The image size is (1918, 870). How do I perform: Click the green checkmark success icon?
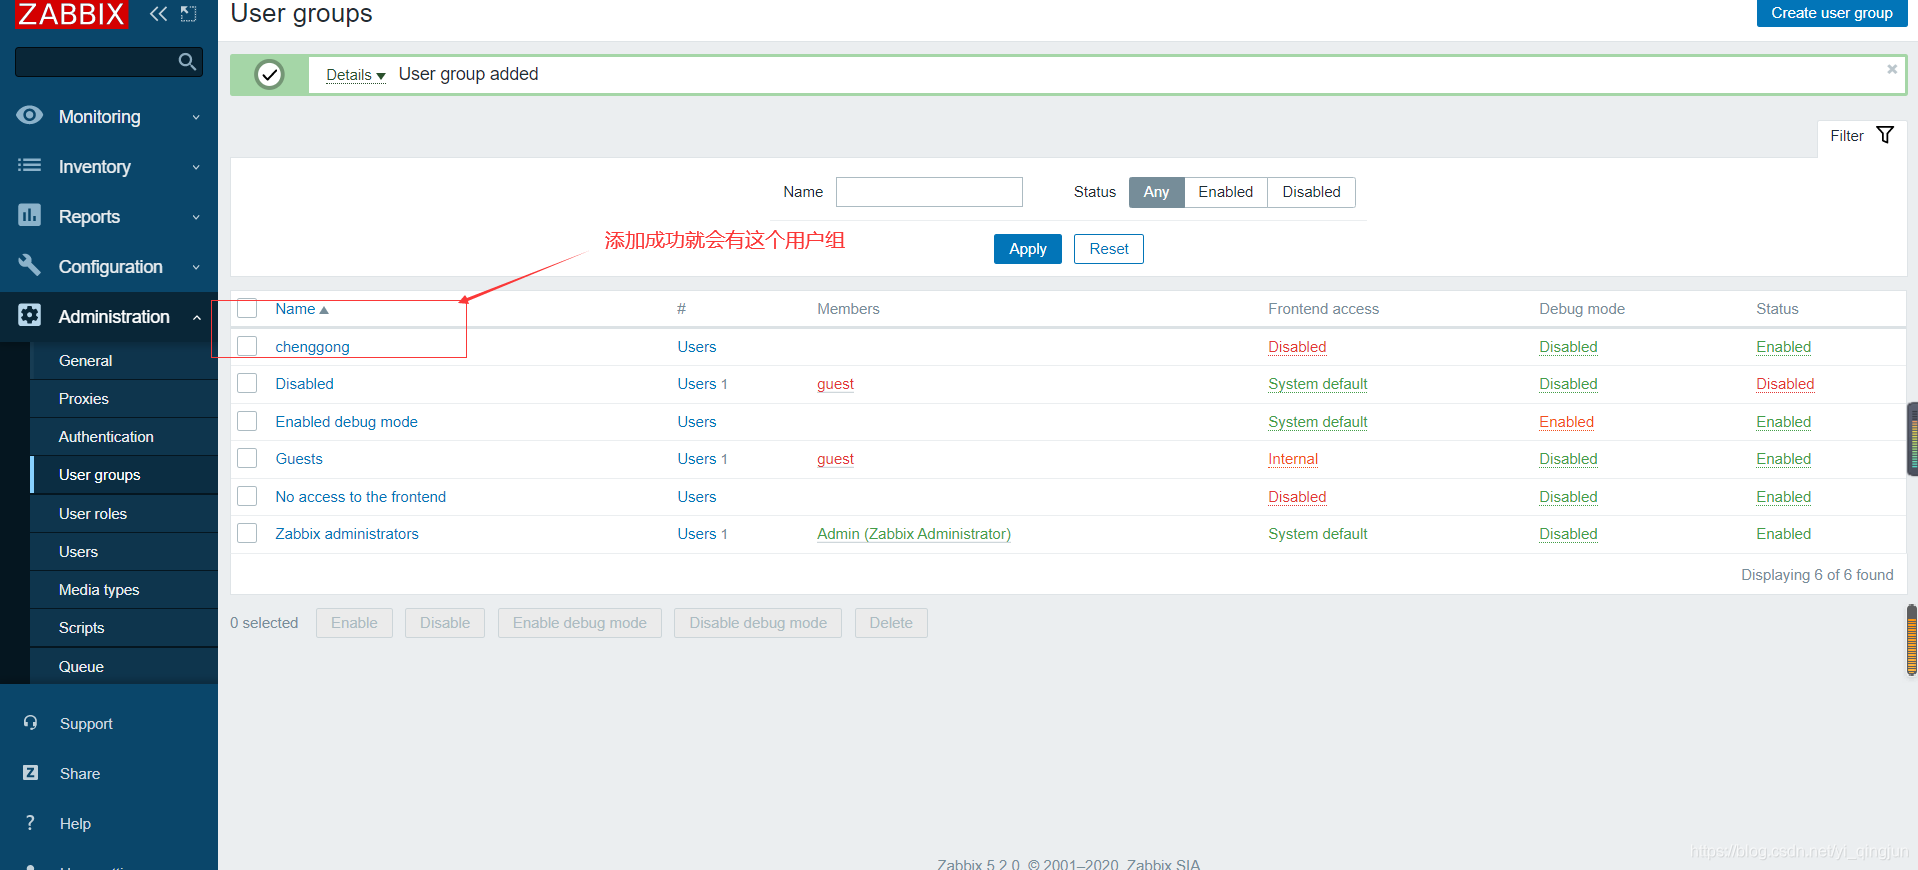(x=269, y=75)
